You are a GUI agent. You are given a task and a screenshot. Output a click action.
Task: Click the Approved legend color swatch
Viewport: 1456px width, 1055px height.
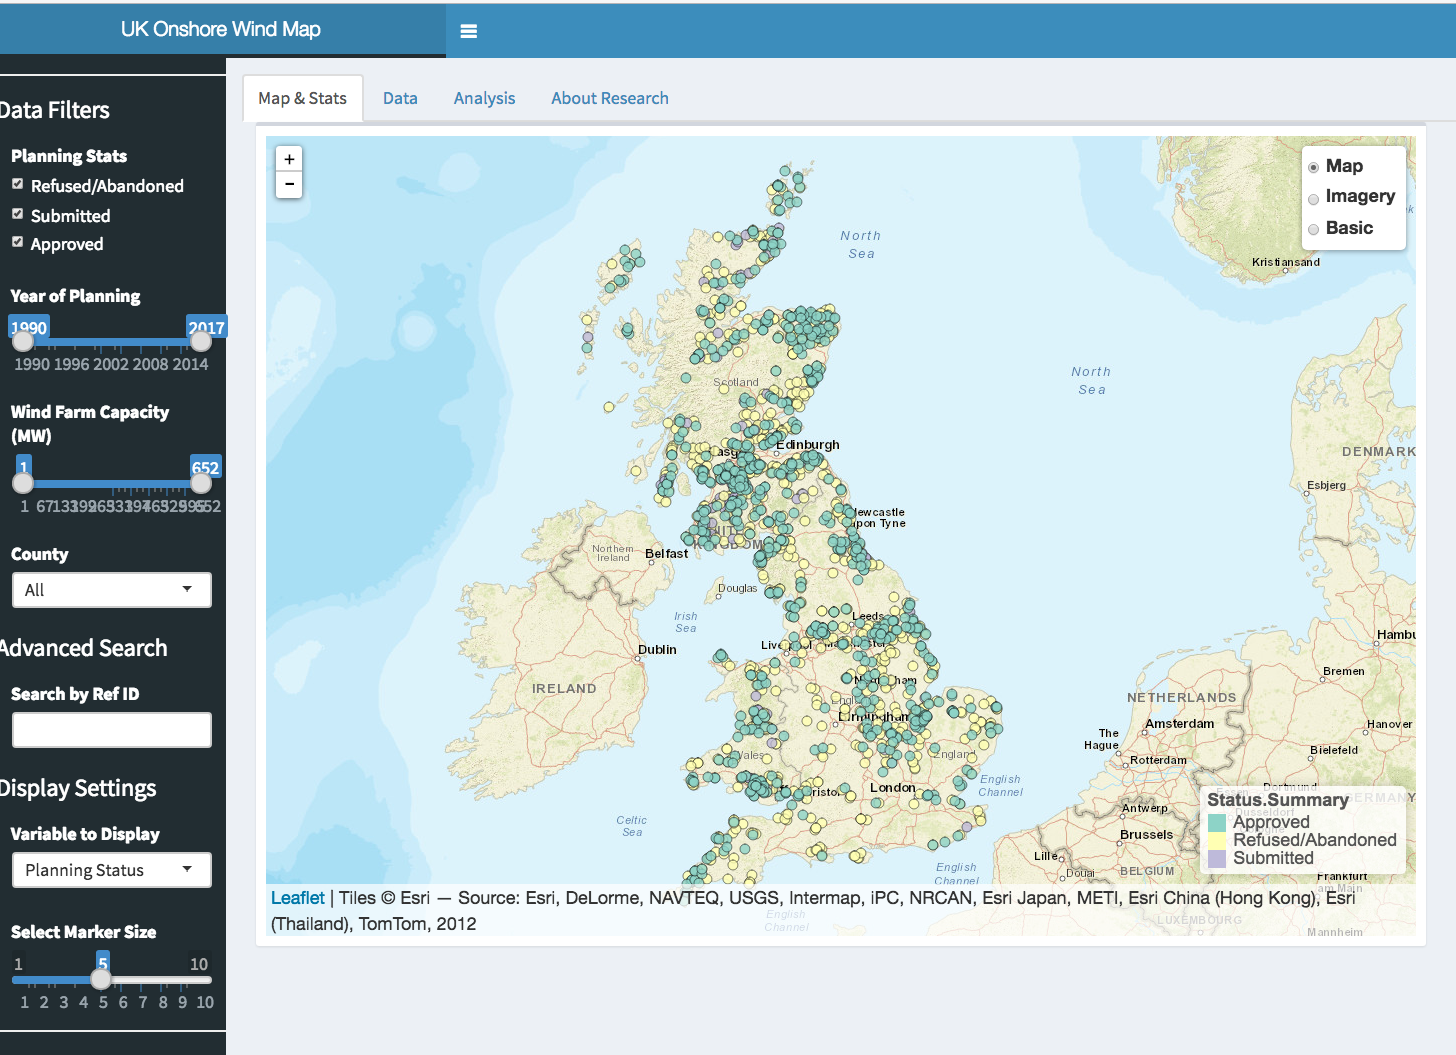(x=1217, y=822)
